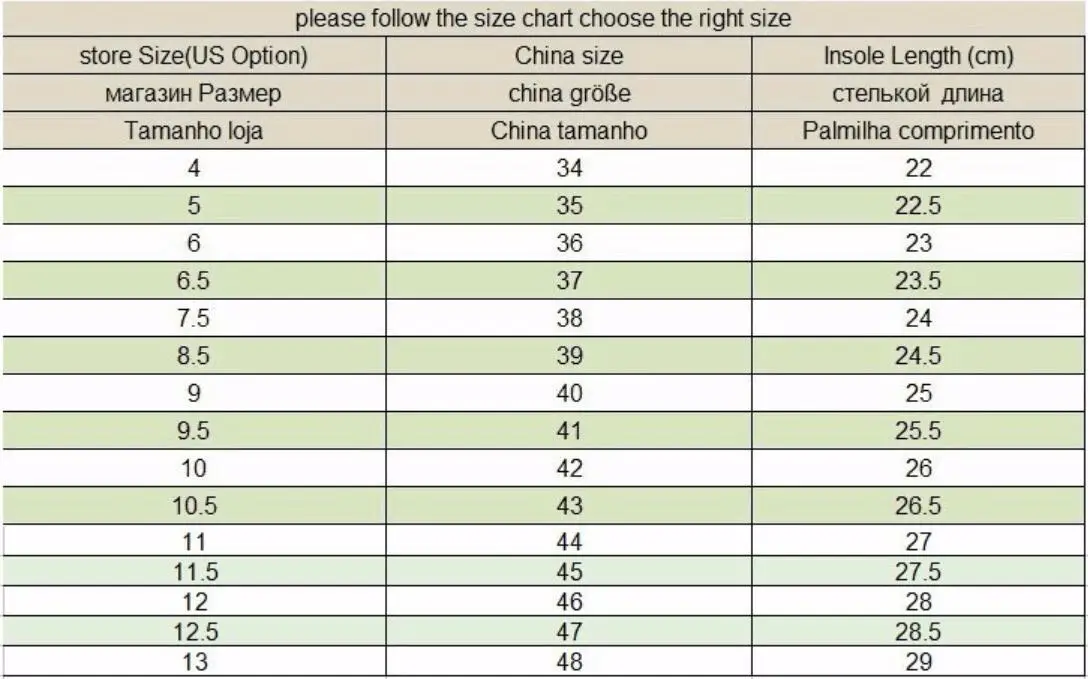1088x679 pixels.
Task: Click the 'store Size(US Option)' header cell
Action: (x=194, y=55)
